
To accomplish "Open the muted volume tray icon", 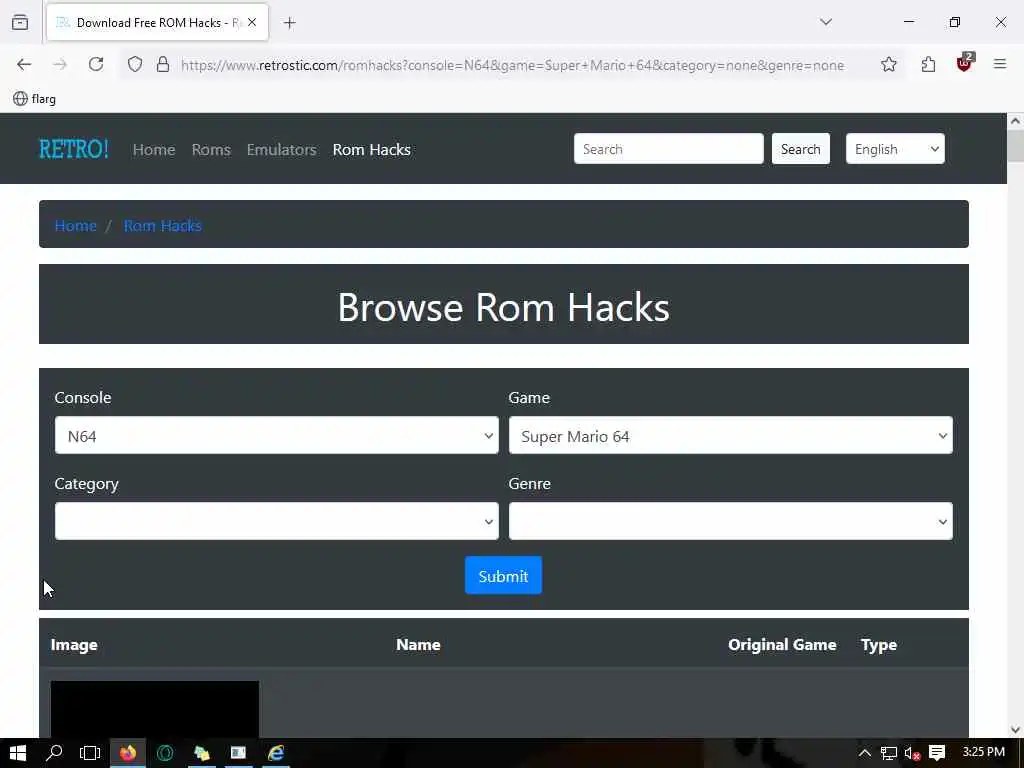I will (x=912, y=753).
